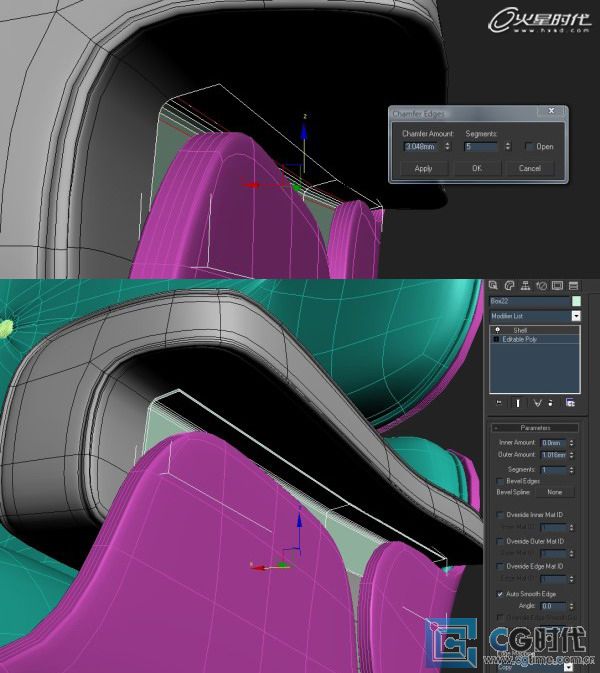Click Cancel in Chamfer Edges dialog
This screenshot has height=673, width=600.
pos(530,168)
